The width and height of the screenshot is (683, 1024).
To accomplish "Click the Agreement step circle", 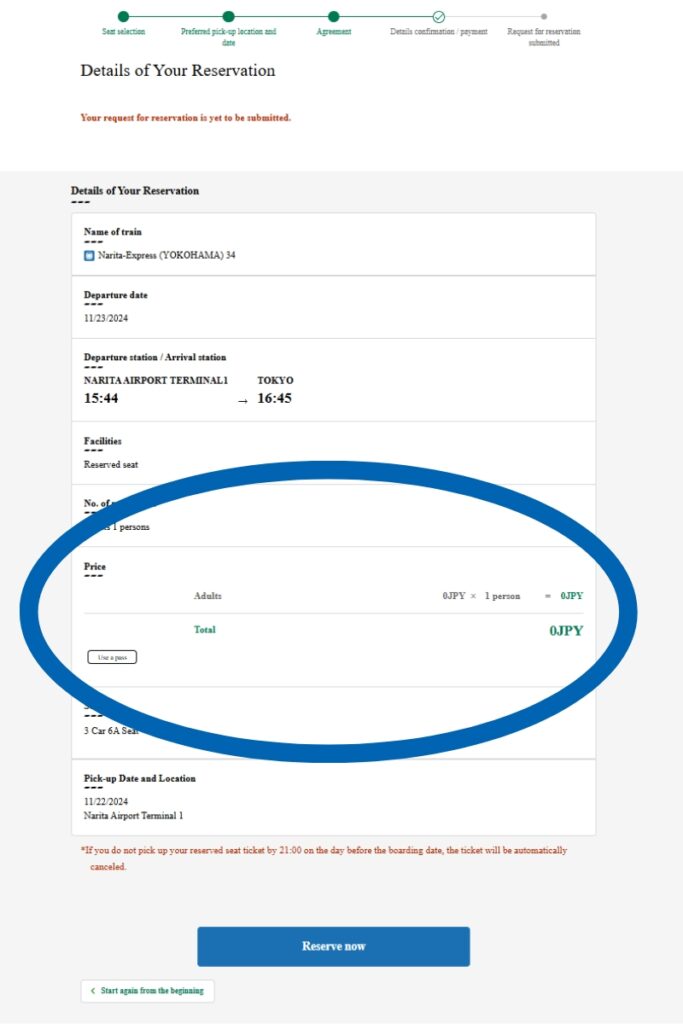I will [x=333, y=16].
